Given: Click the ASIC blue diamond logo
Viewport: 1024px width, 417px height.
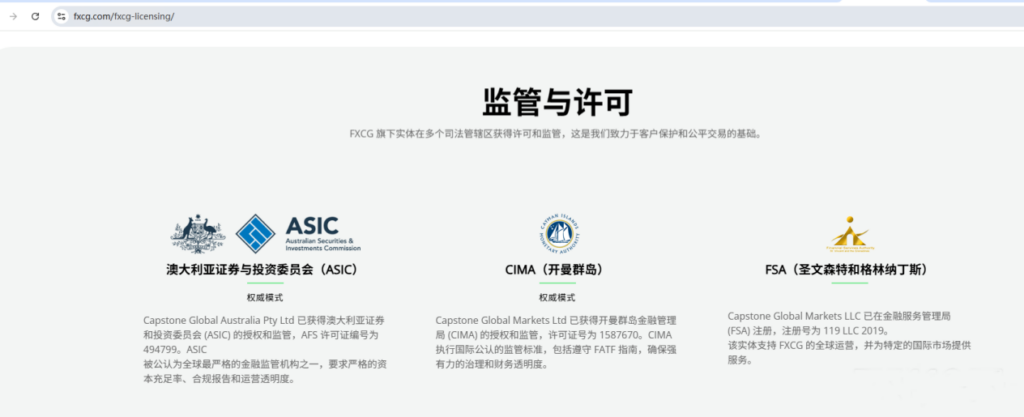Looking at the screenshot, I should point(255,234).
